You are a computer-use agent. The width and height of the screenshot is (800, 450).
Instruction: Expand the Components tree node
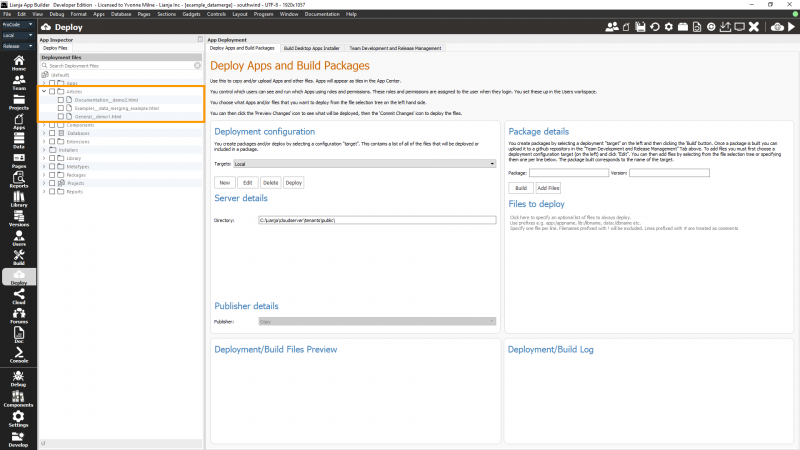(x=44, y=125)
